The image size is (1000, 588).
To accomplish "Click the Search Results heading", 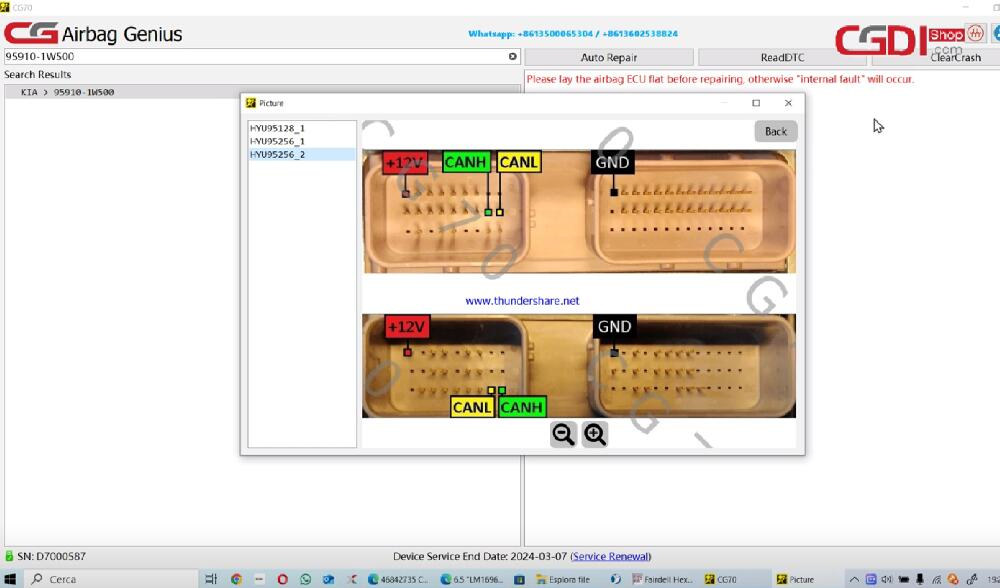I will click(x=38, y=75).
